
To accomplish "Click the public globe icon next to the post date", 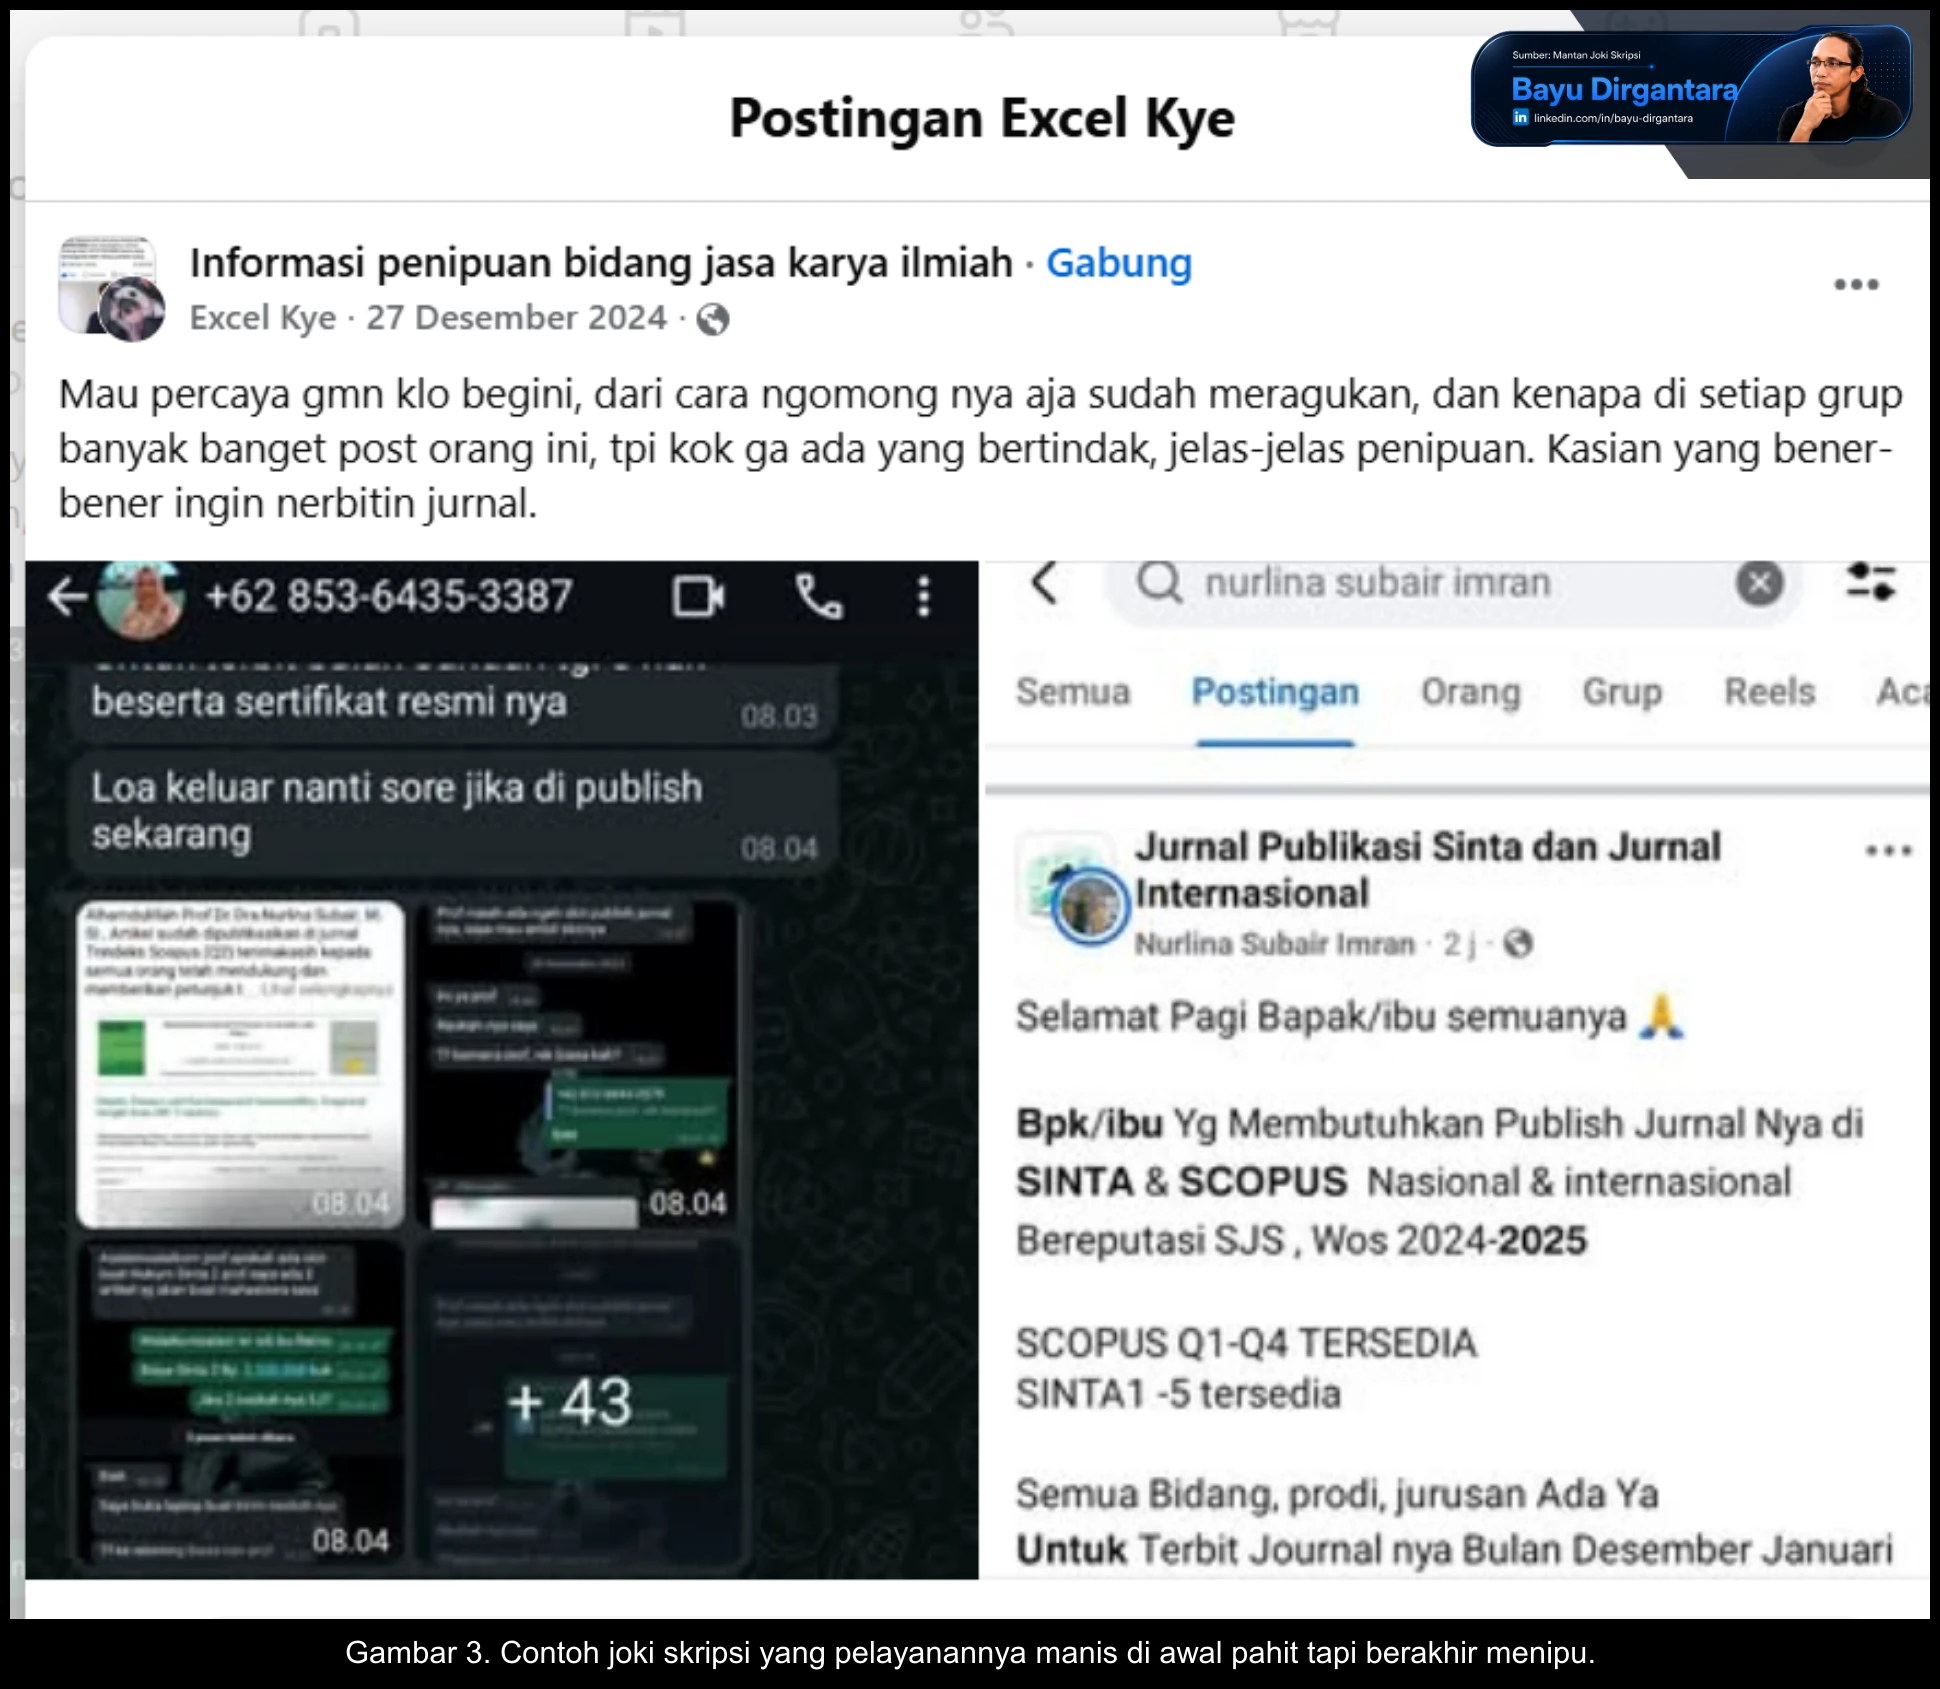I will click(712, 319).
